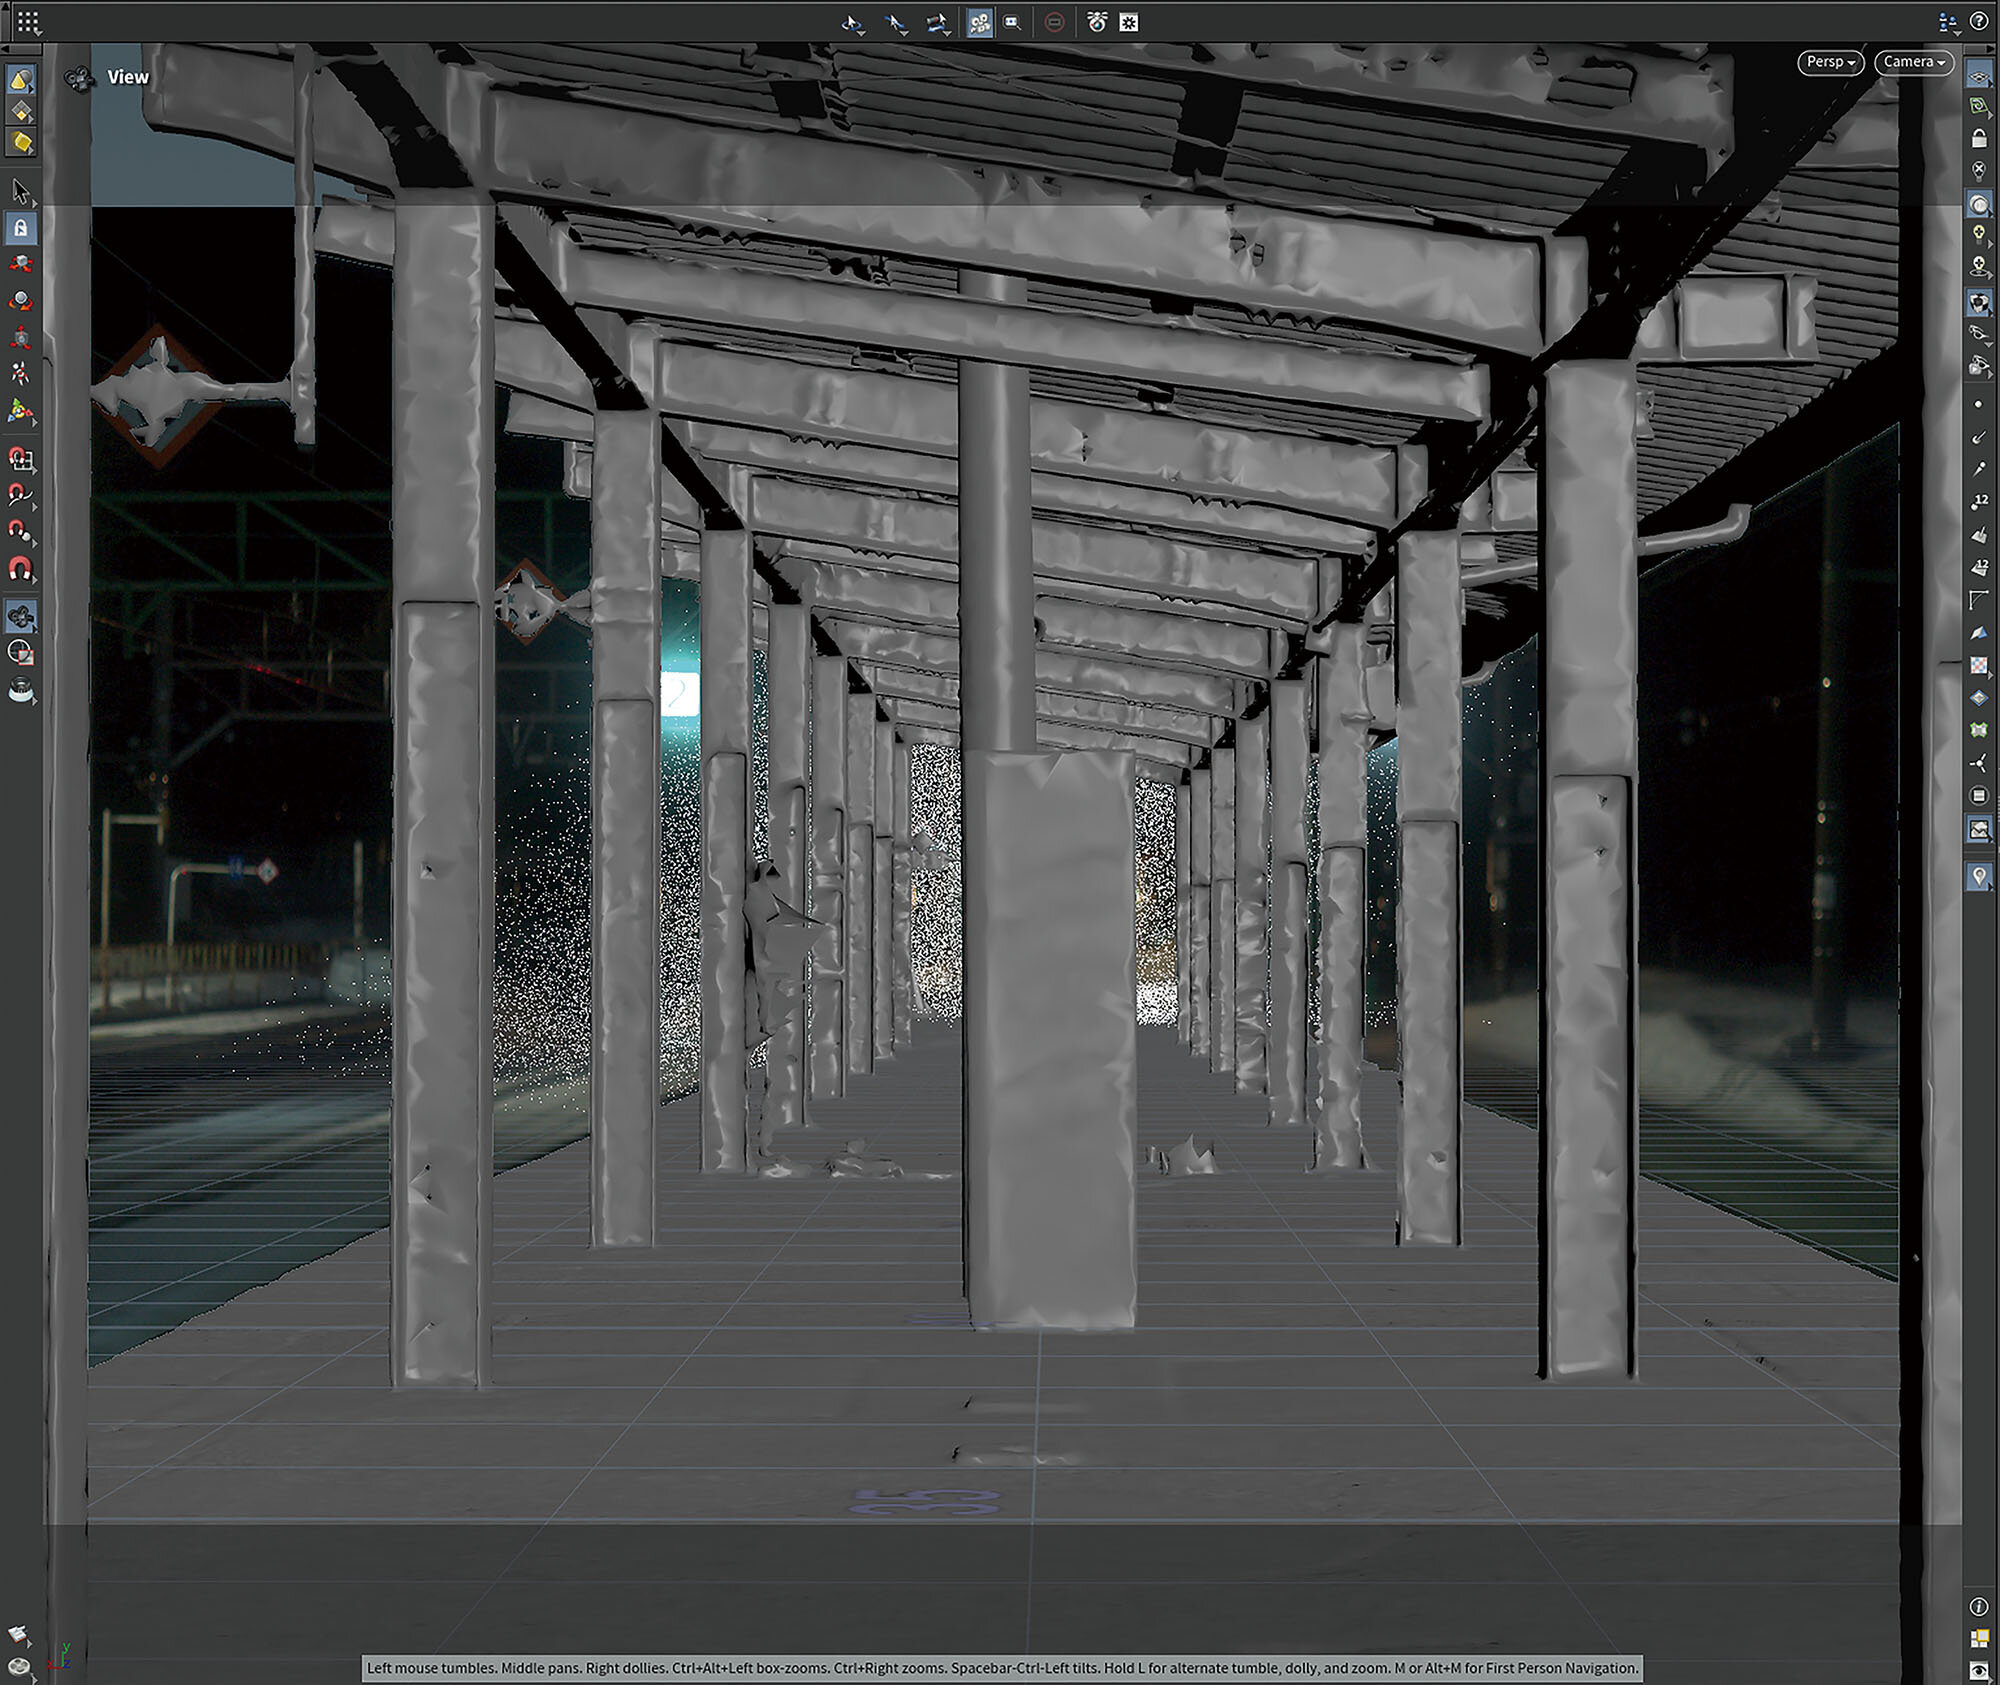Click the red magnet Snap to Grid icon
Image resolution: width=2000 pixels, height=1685 pixels.
pos(20,459)
